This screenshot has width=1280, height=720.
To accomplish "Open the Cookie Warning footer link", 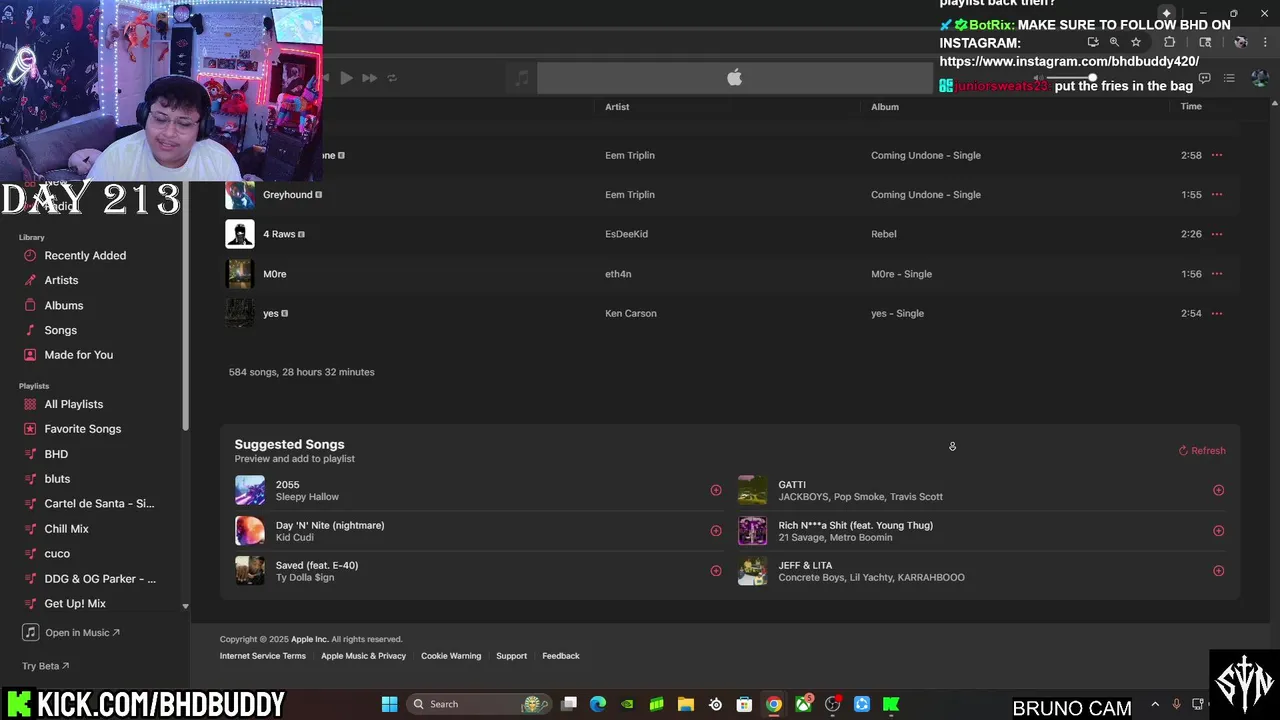I will point(451,656).
